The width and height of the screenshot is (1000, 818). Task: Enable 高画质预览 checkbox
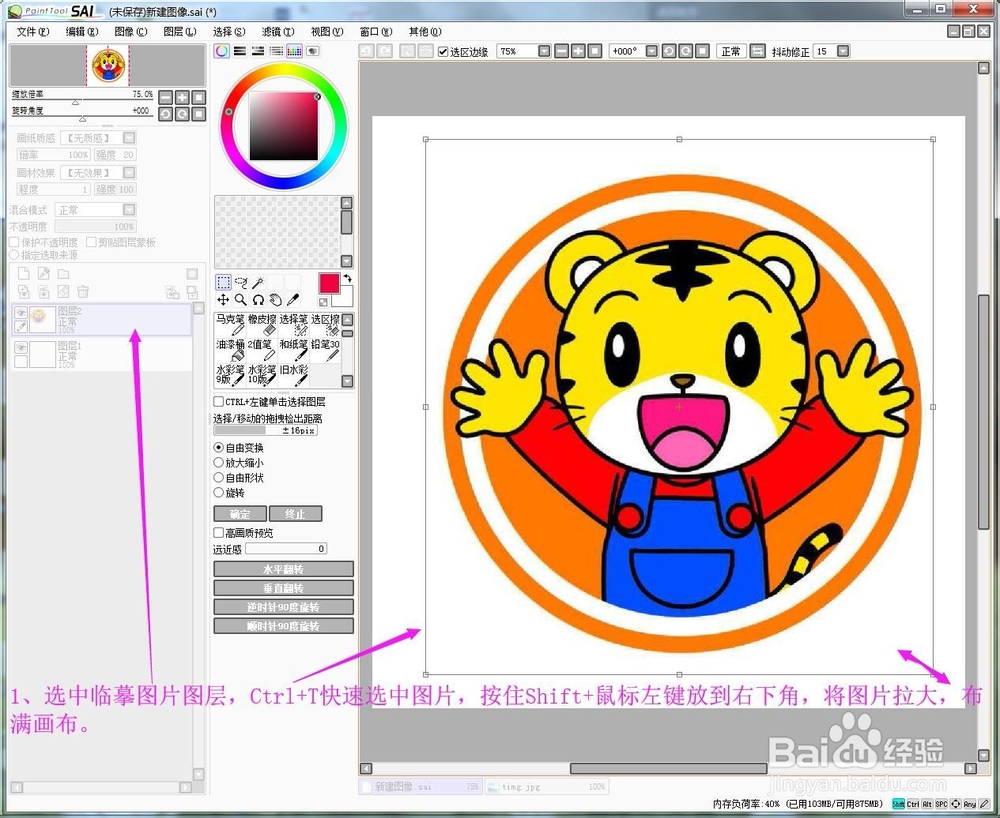tap(218, 532)
